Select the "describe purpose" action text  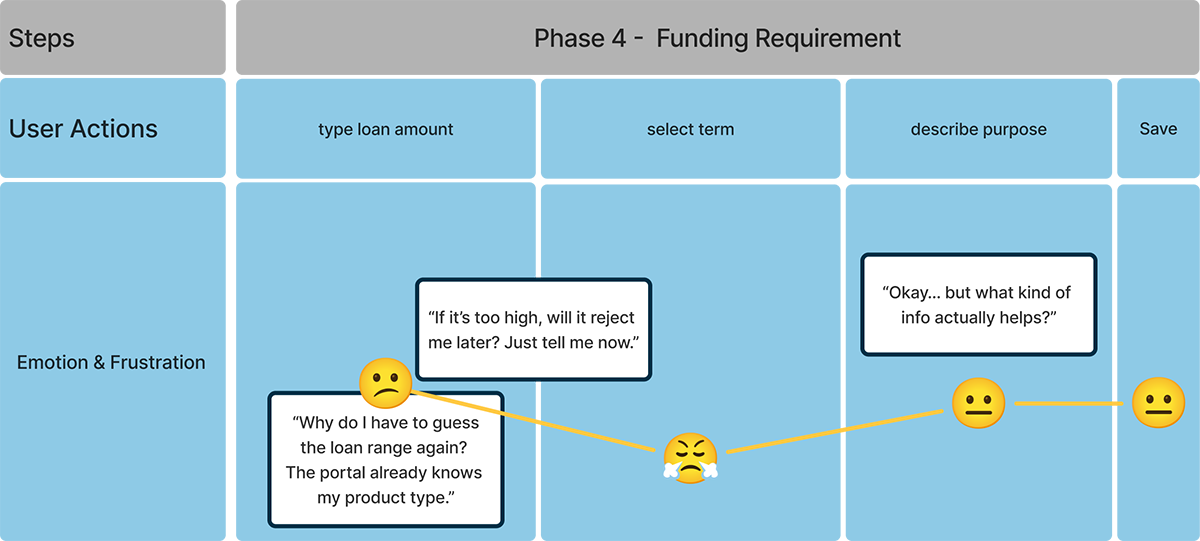[978, 130]
